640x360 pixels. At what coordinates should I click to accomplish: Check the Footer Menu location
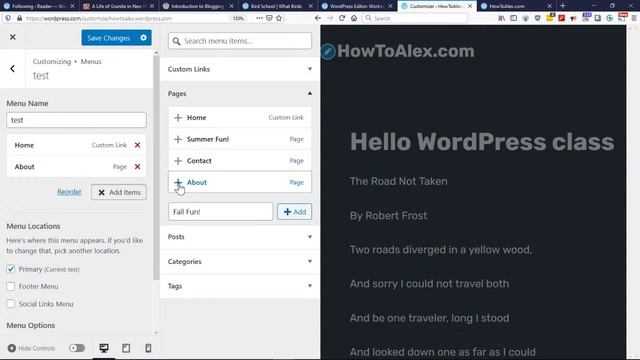click(x=11, y=287)
